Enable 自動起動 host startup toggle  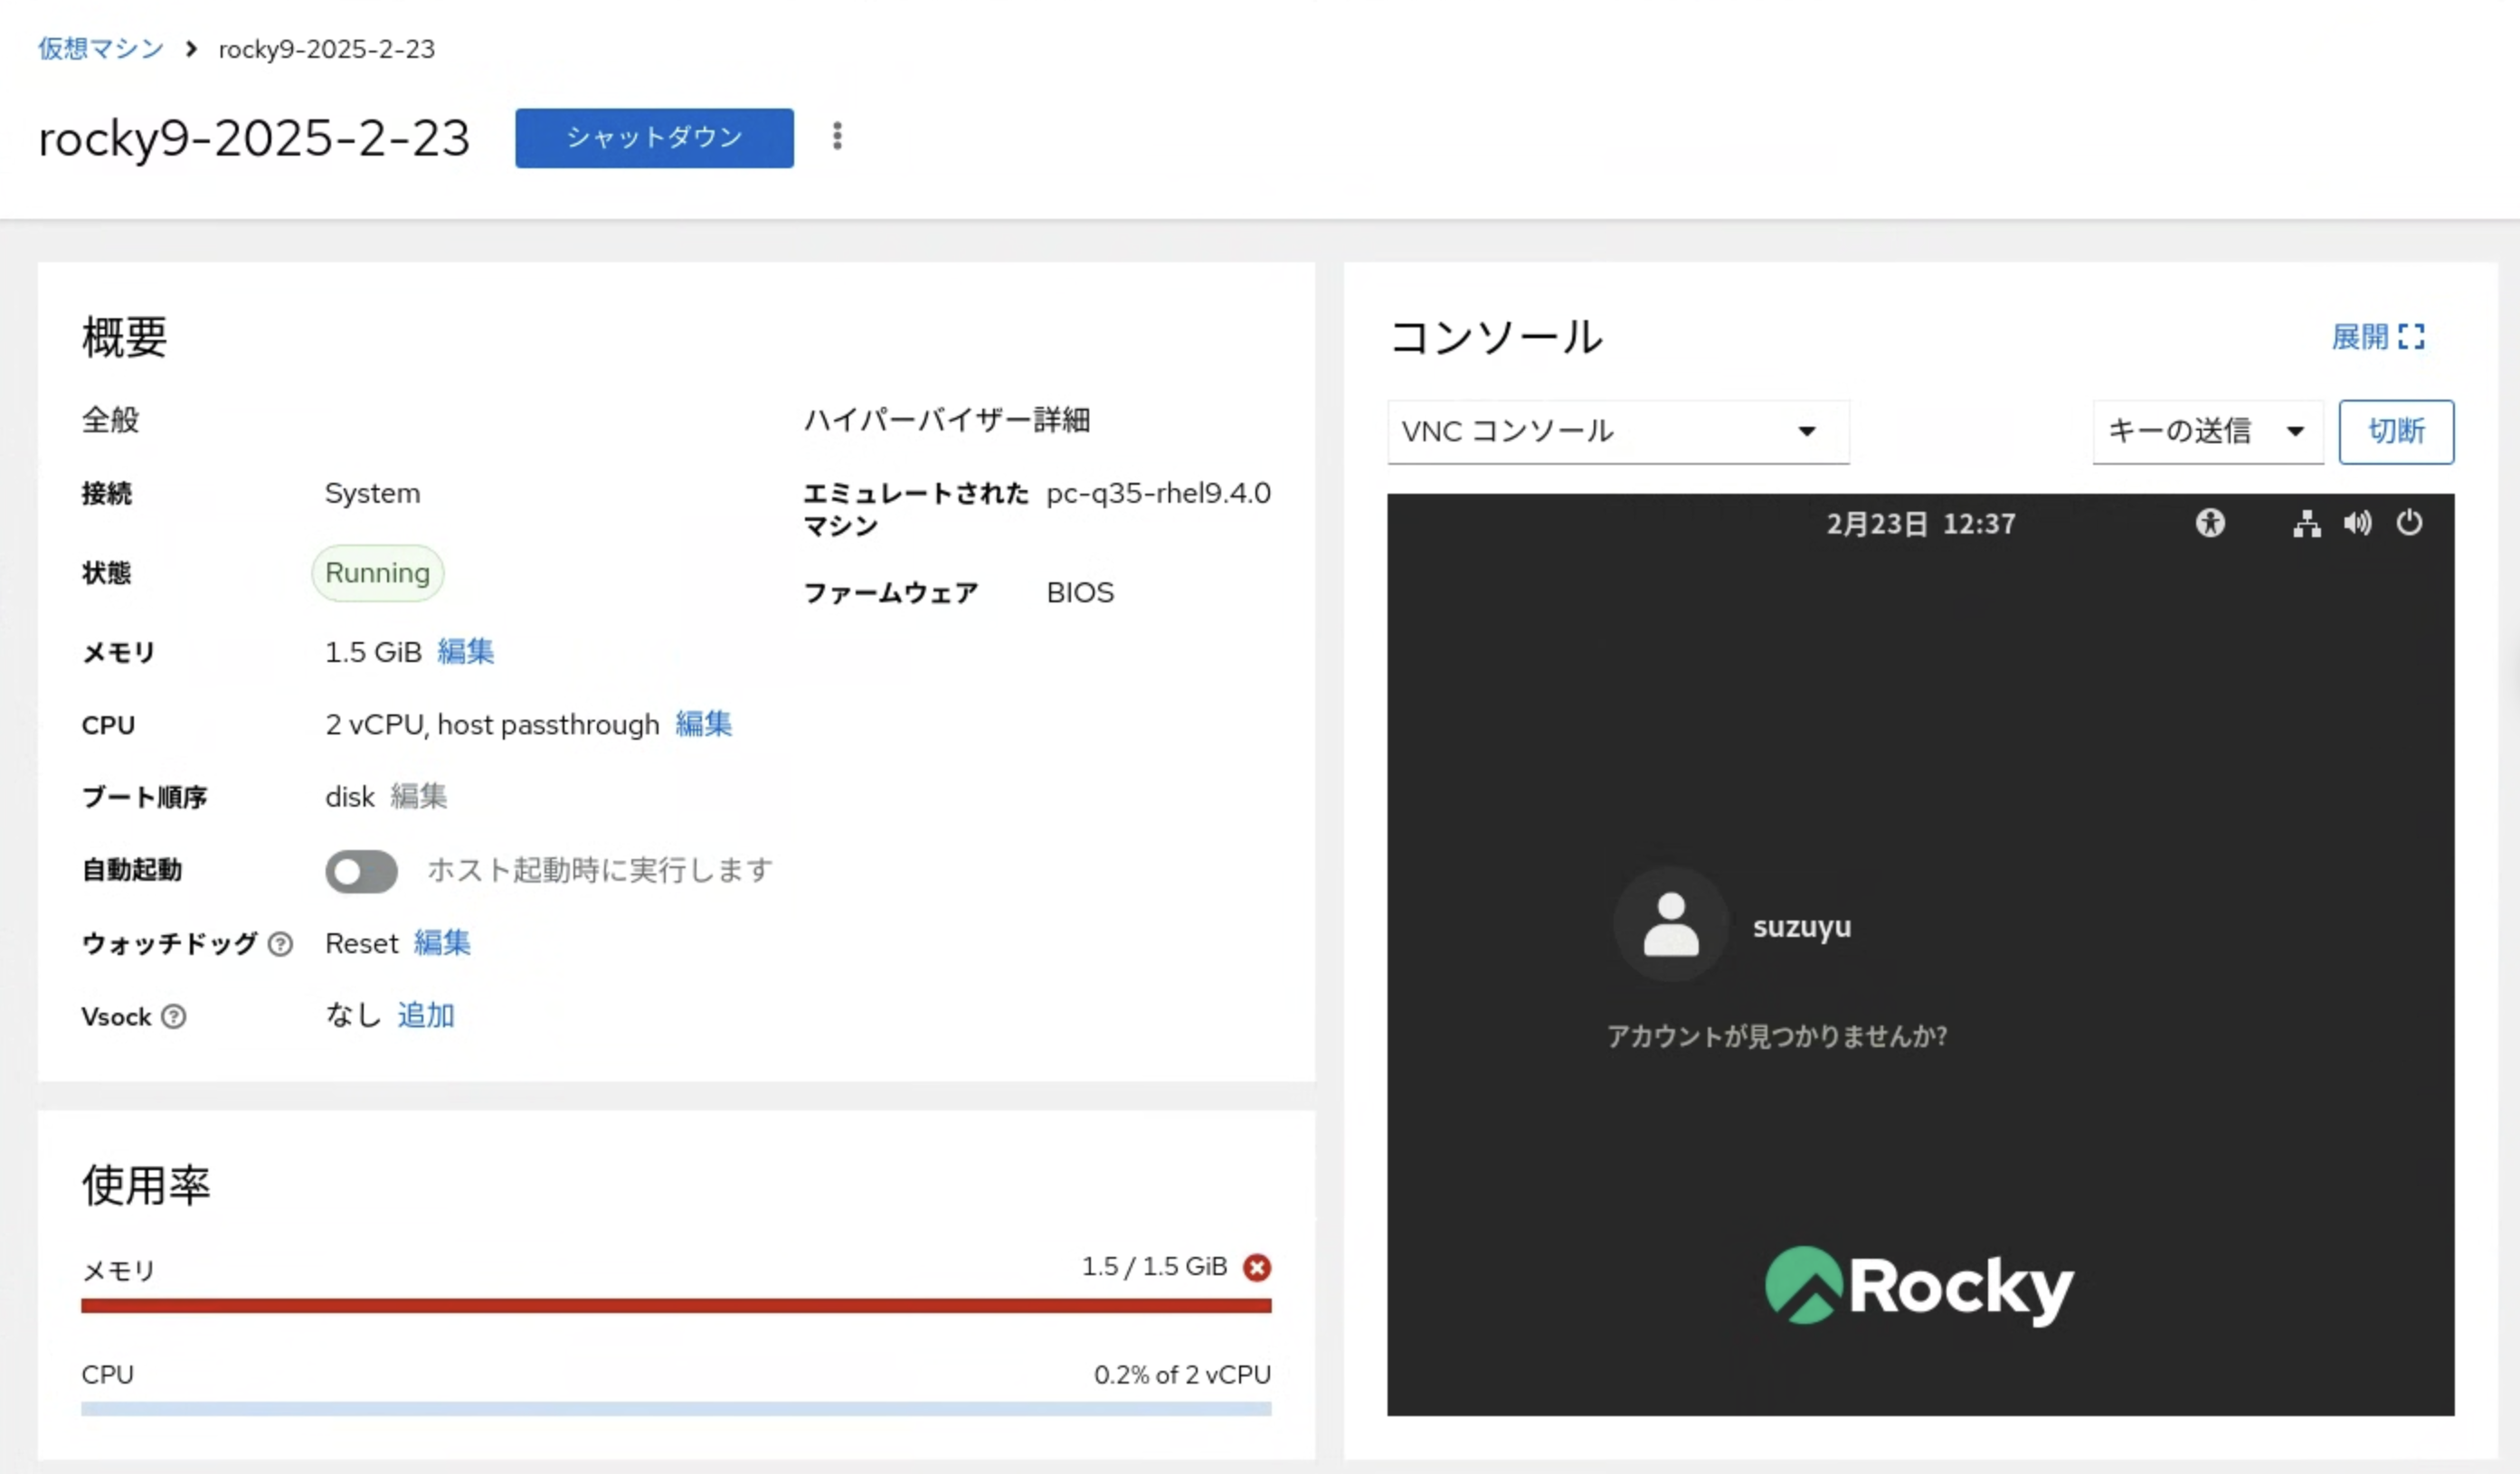point(361,871)
